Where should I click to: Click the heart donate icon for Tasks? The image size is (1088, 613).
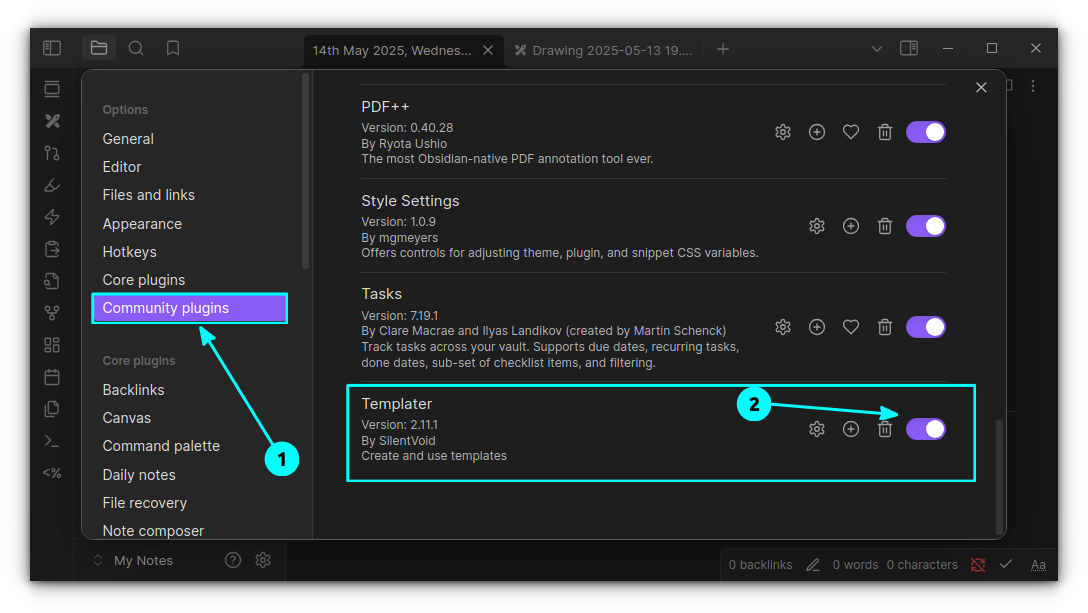[851, 327]
